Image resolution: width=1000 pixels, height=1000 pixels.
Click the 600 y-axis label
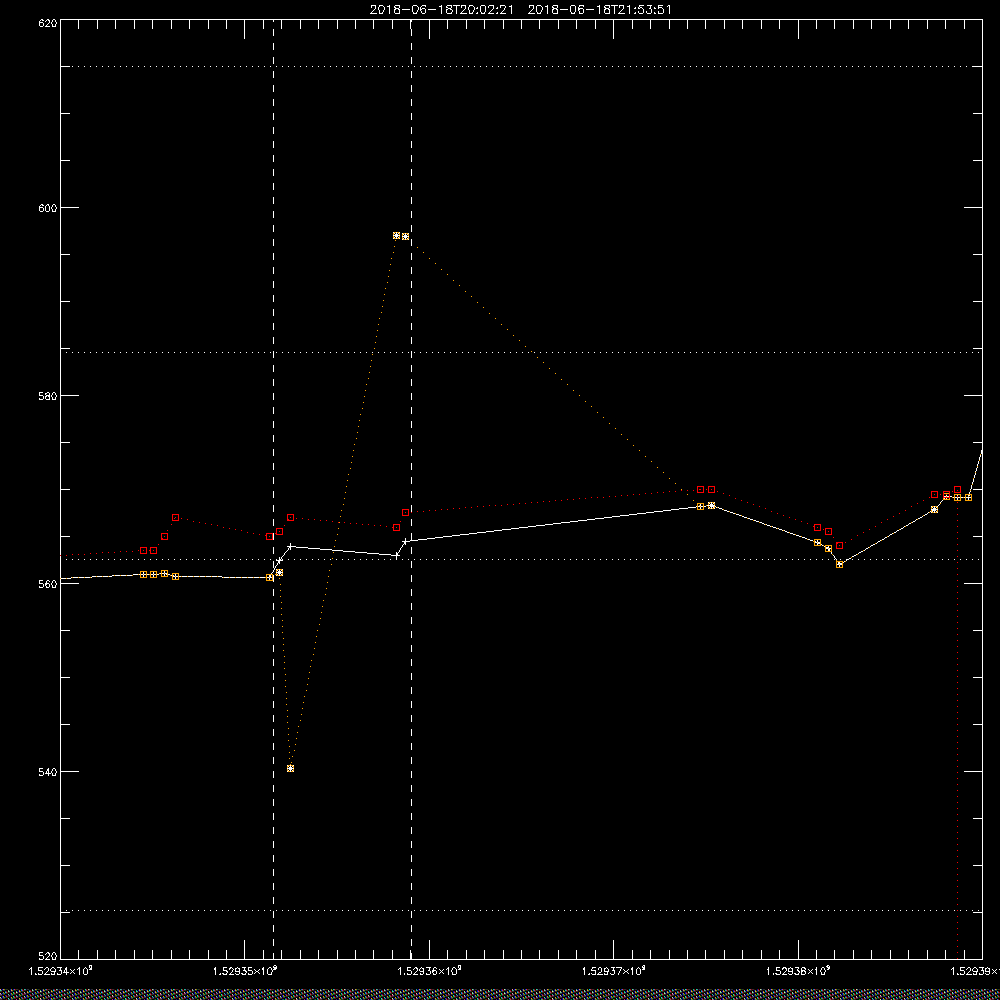(49, 208)
